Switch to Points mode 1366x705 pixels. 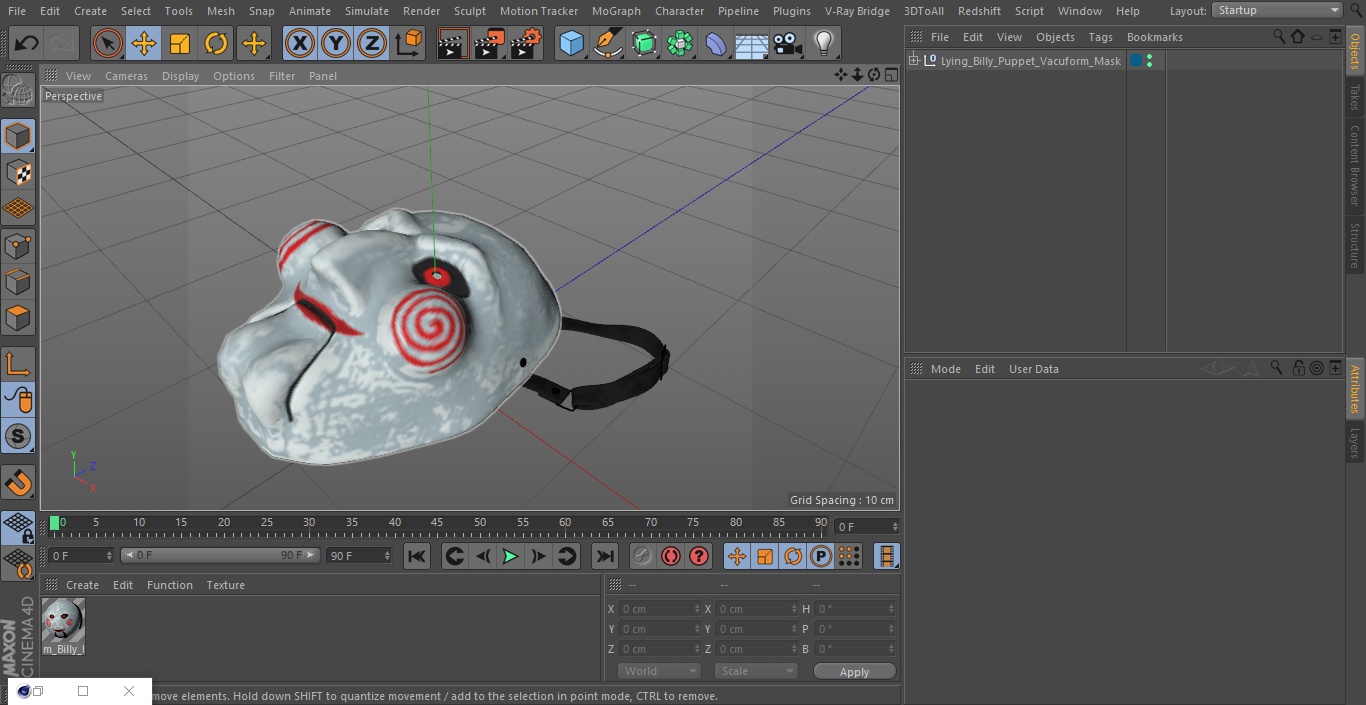[x=18, y=245]
